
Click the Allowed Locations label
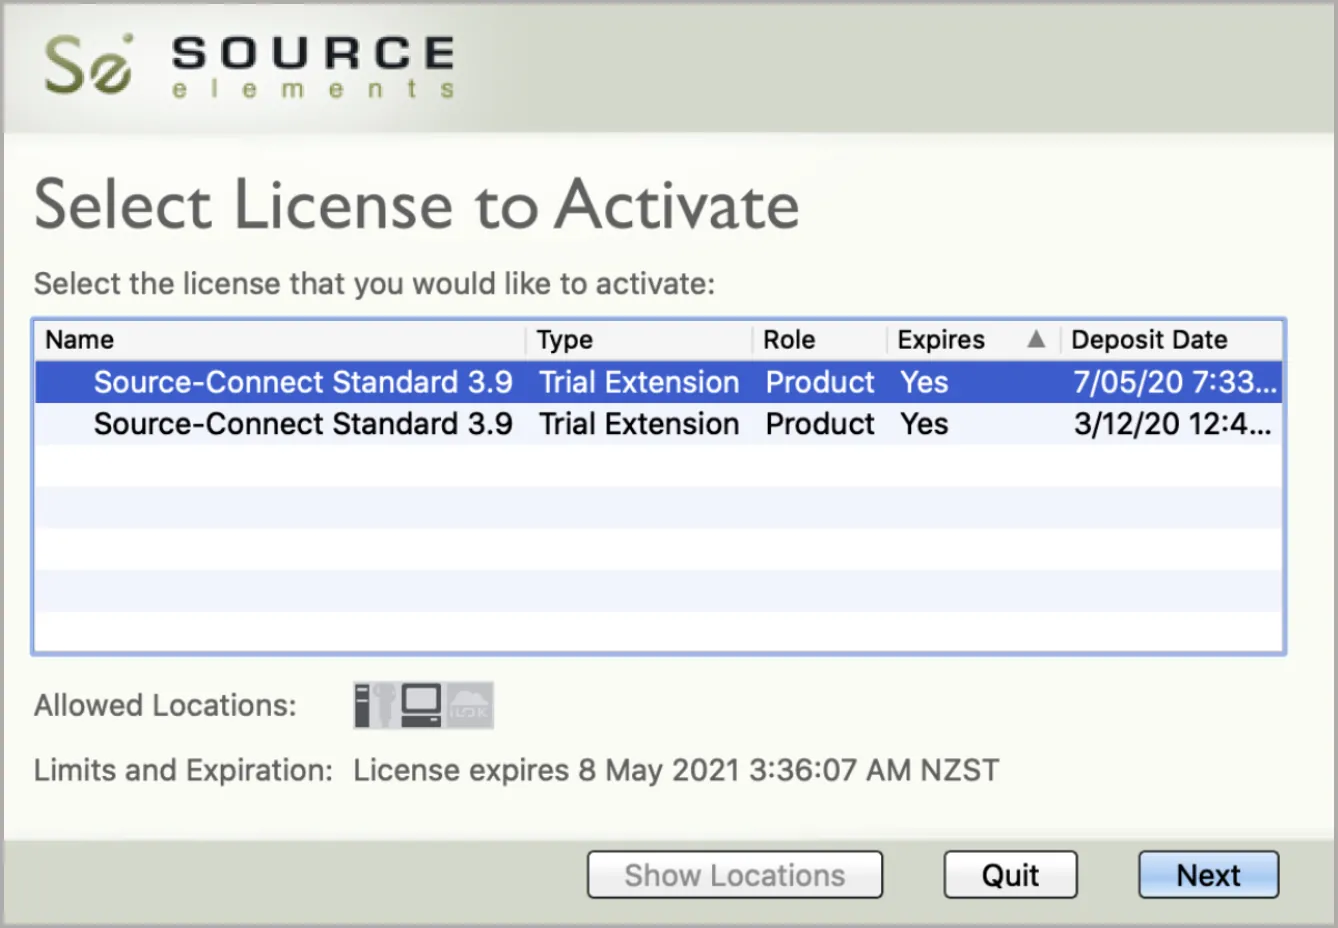[165, 705]
